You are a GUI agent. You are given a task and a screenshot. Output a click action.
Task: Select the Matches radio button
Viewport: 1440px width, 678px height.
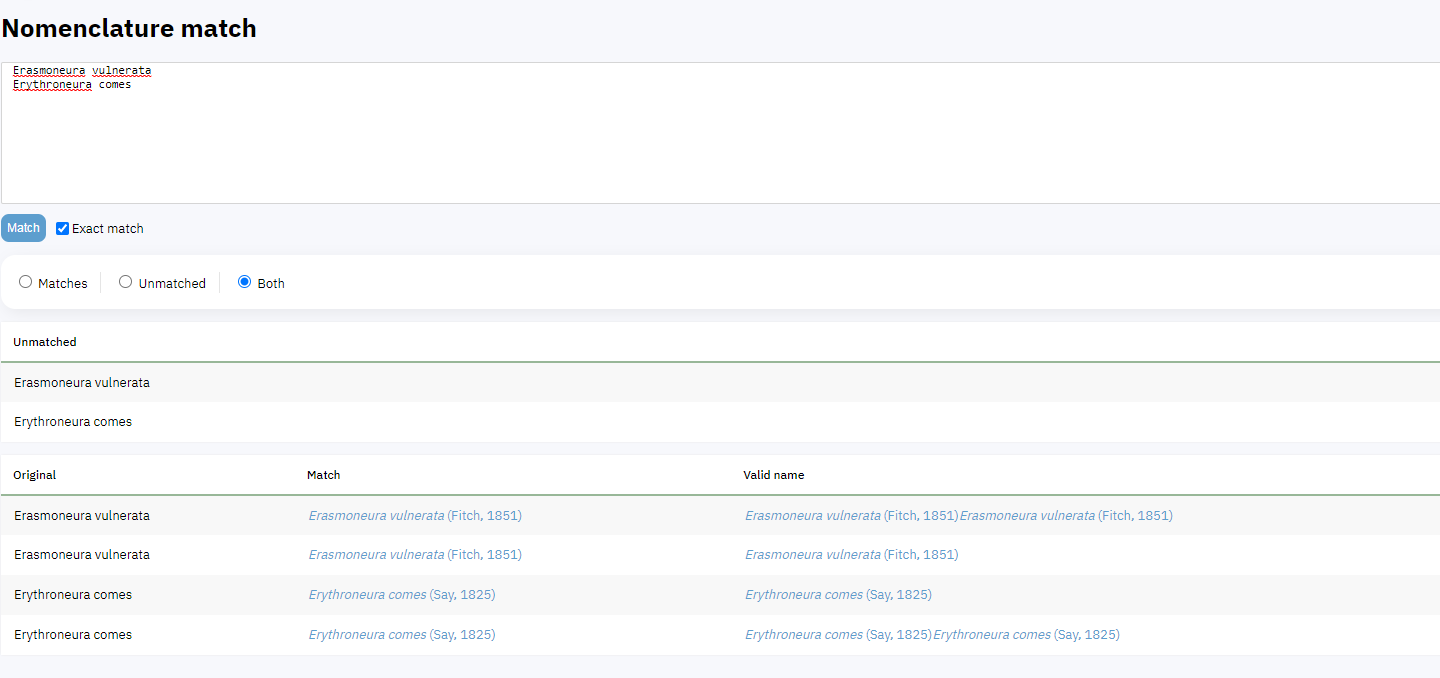pos(26,282)
